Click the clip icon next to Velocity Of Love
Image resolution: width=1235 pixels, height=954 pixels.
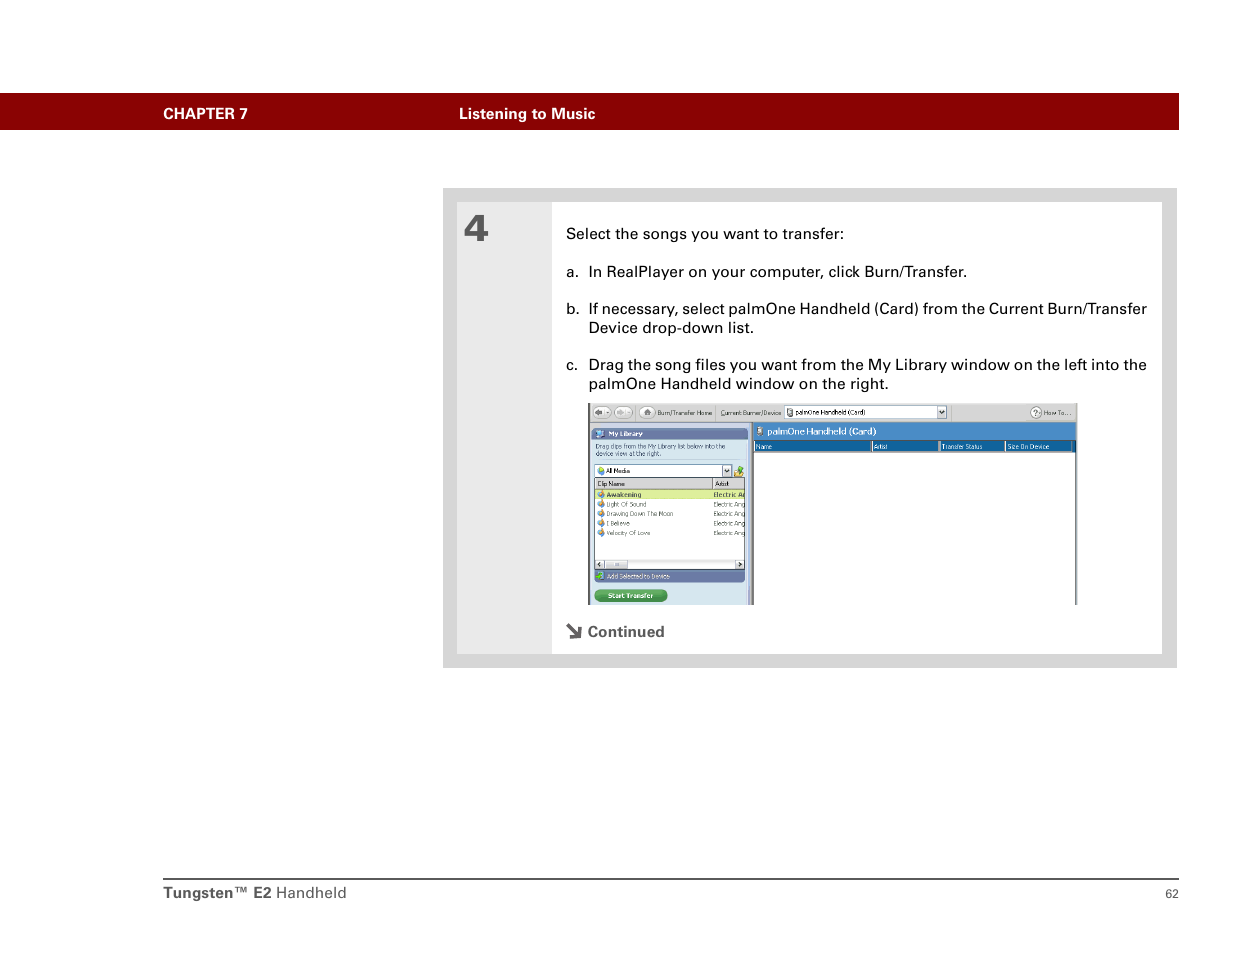pos(601,532)
